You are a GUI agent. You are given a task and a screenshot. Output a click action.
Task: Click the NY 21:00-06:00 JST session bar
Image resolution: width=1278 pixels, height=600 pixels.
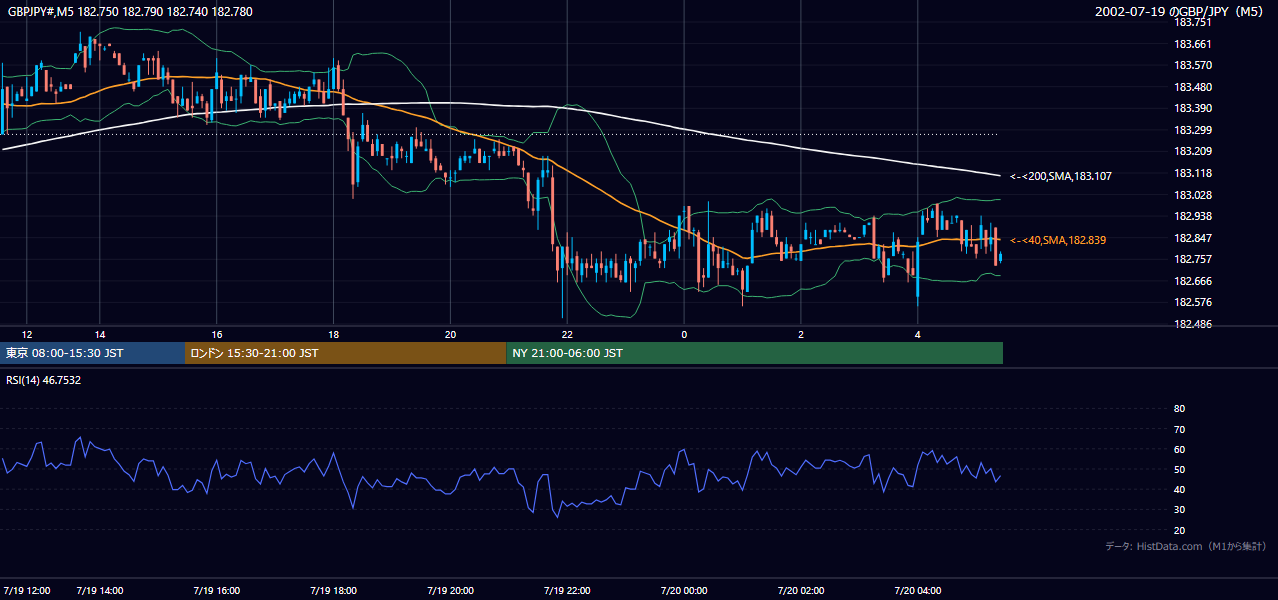click(x=755, y=353)
